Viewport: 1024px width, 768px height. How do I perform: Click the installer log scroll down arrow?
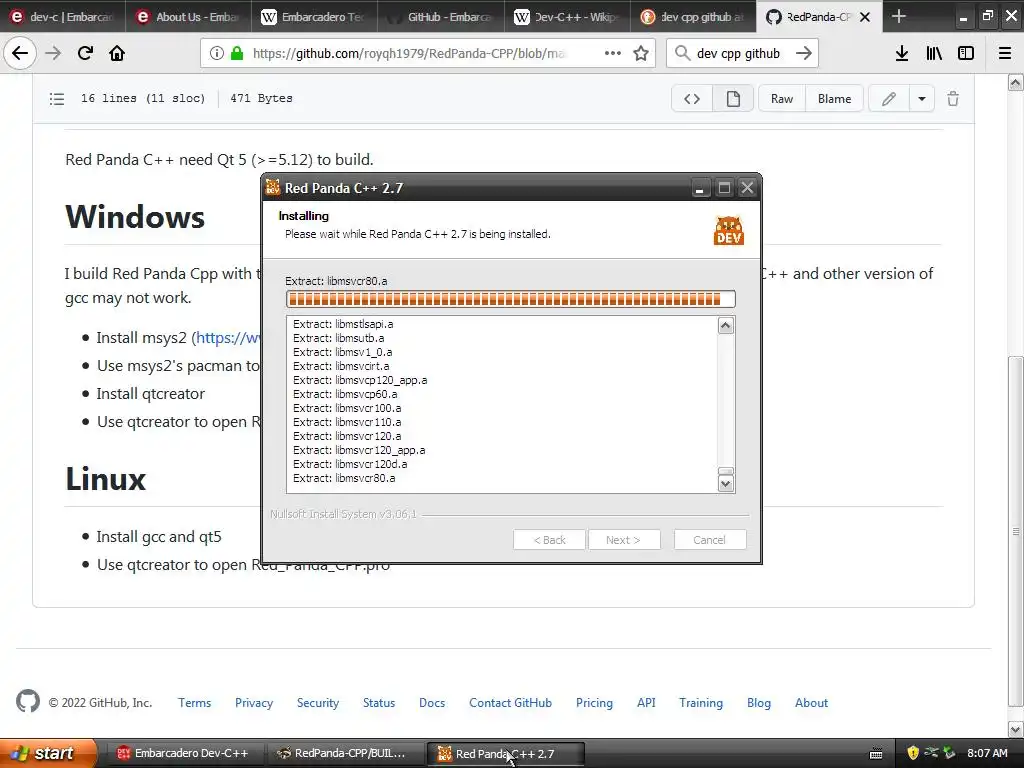click(x=726, y=484)
